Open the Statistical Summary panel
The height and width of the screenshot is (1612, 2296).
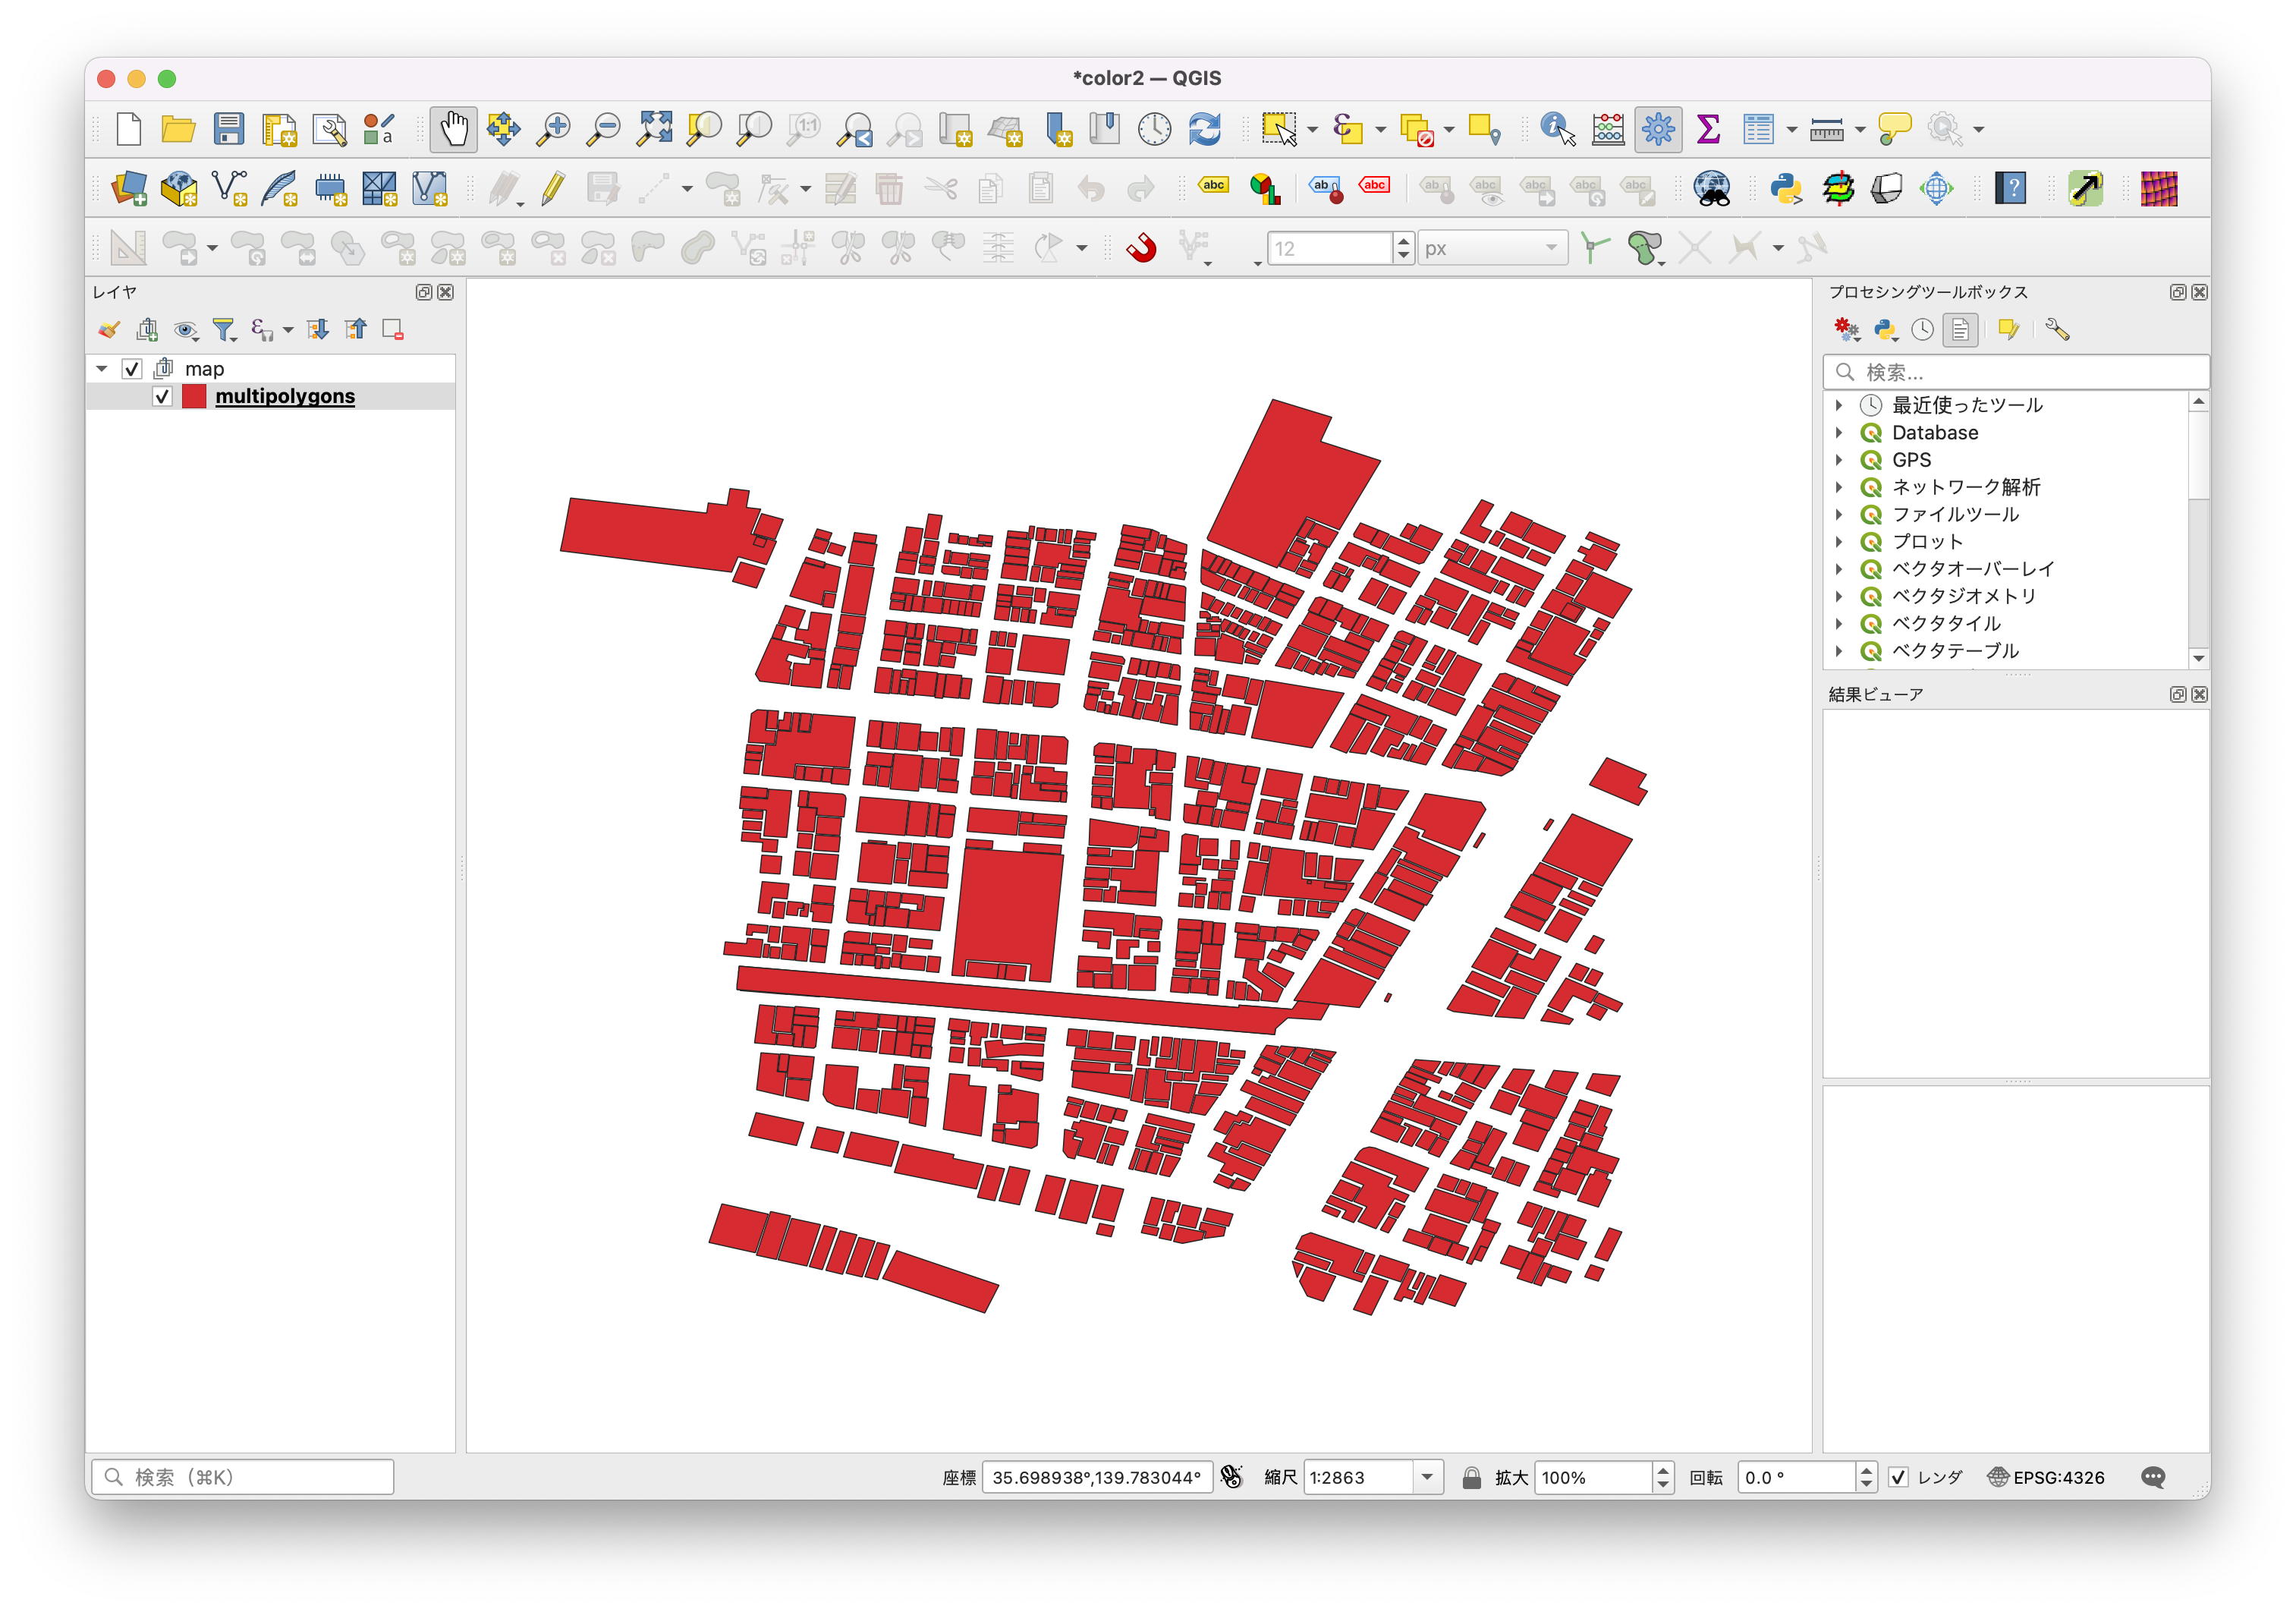pos(1709,129)
